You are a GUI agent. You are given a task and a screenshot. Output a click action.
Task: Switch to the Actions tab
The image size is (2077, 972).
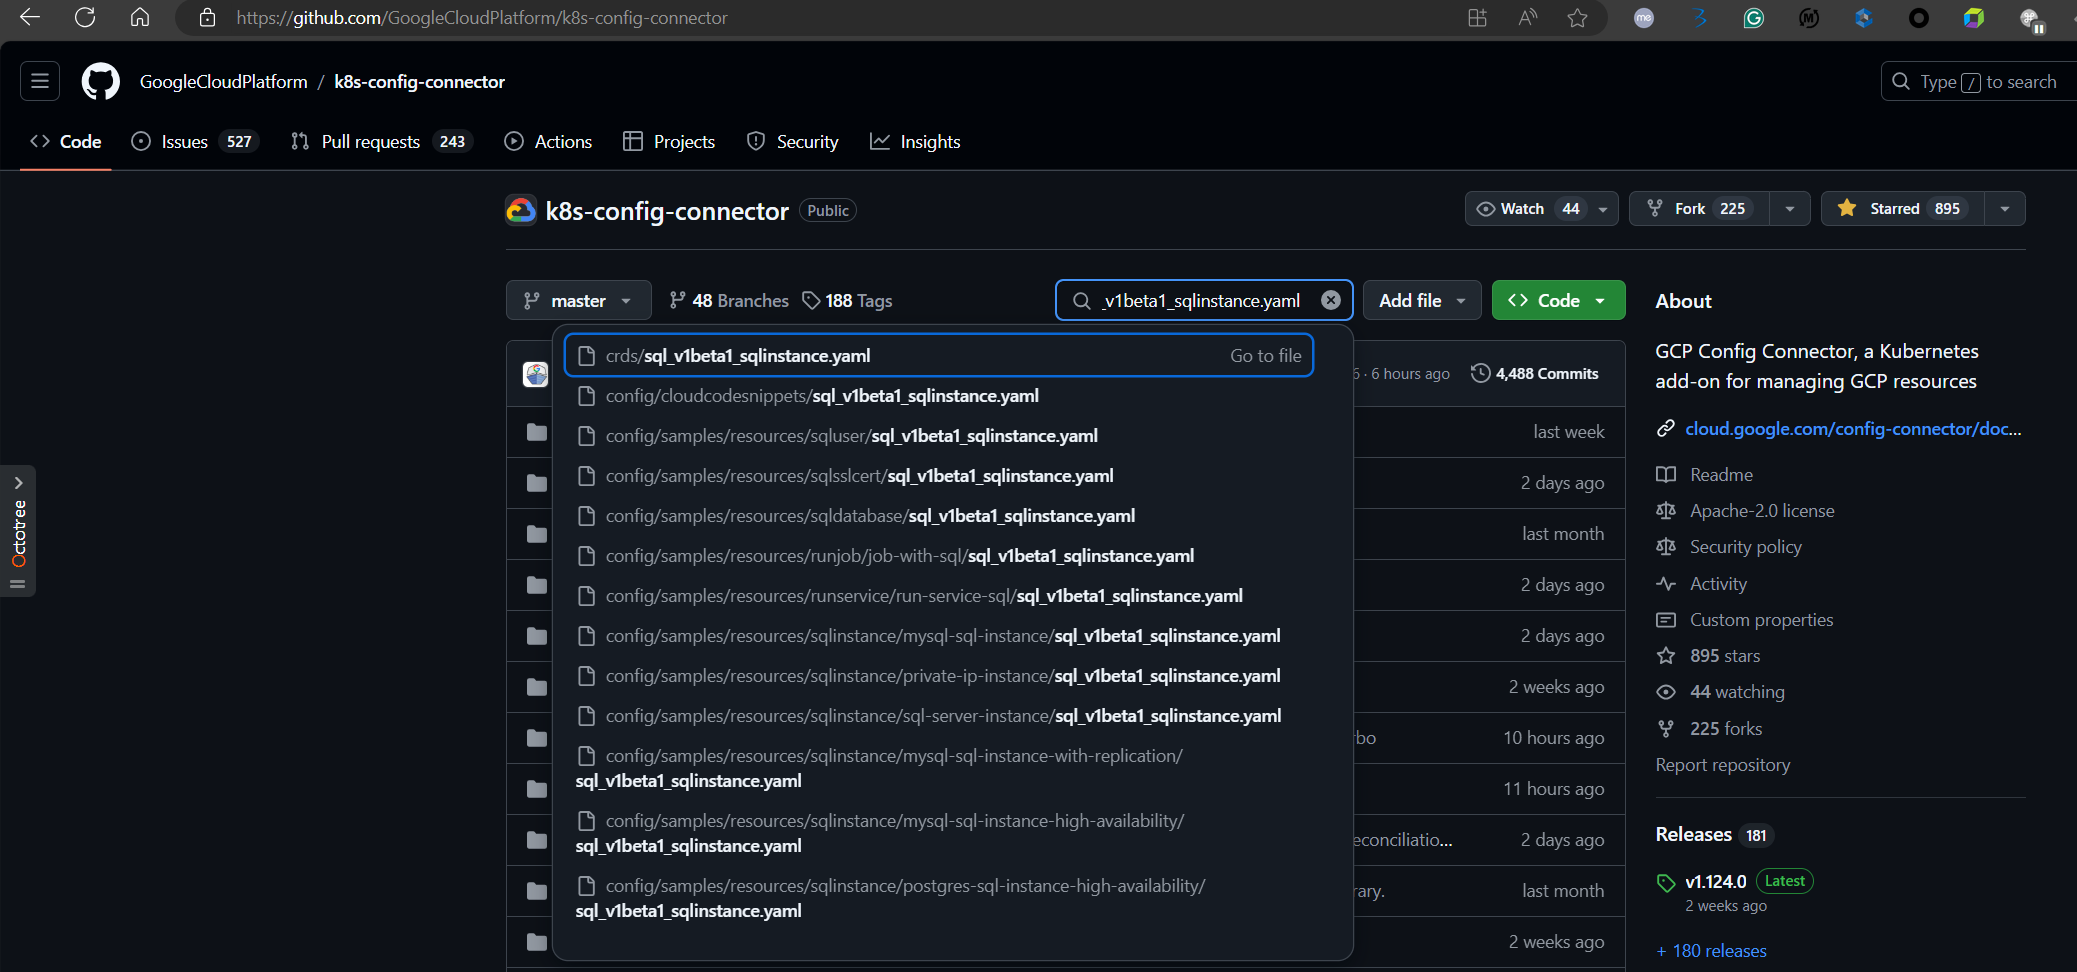tap(548, 141)
